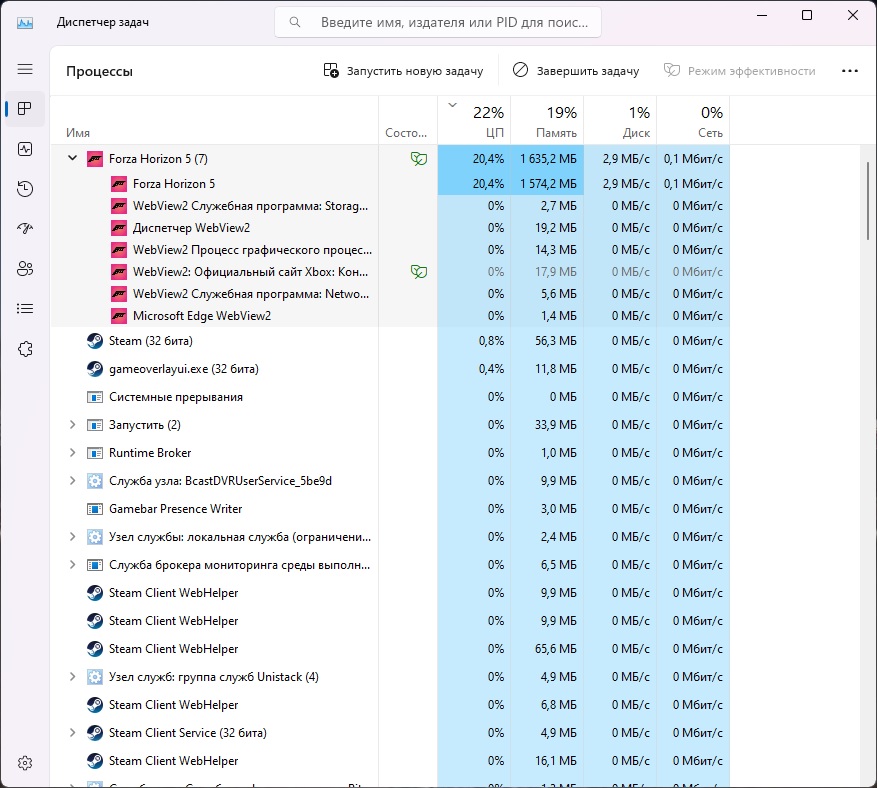The height and width of the screenshot is (788, 878).
Task: Collapse the Forza Horizon 5 process group
Action: coord(72,158)
